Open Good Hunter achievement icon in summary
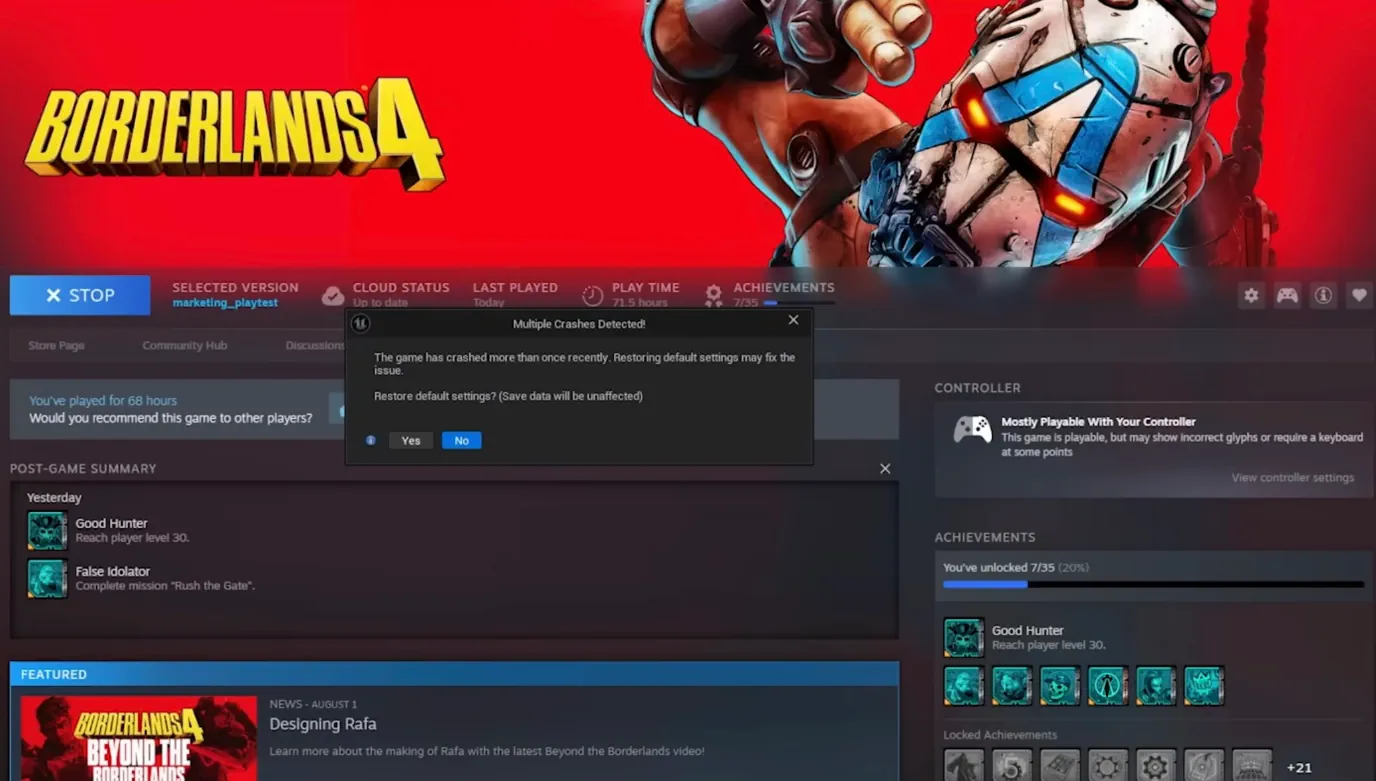 (47, 531)
